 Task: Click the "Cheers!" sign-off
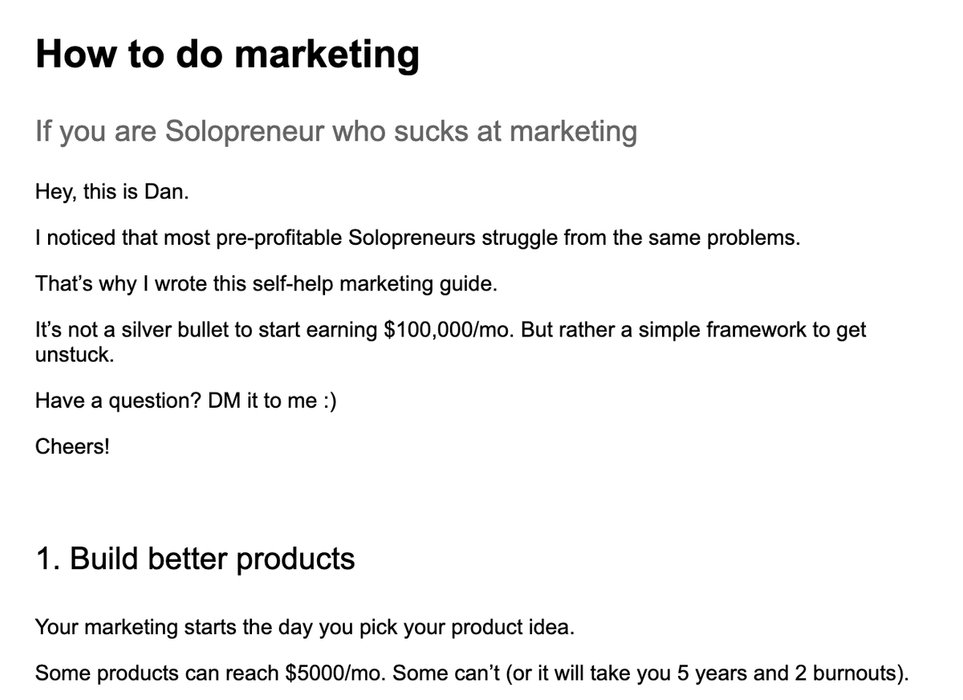coord(72,446)
